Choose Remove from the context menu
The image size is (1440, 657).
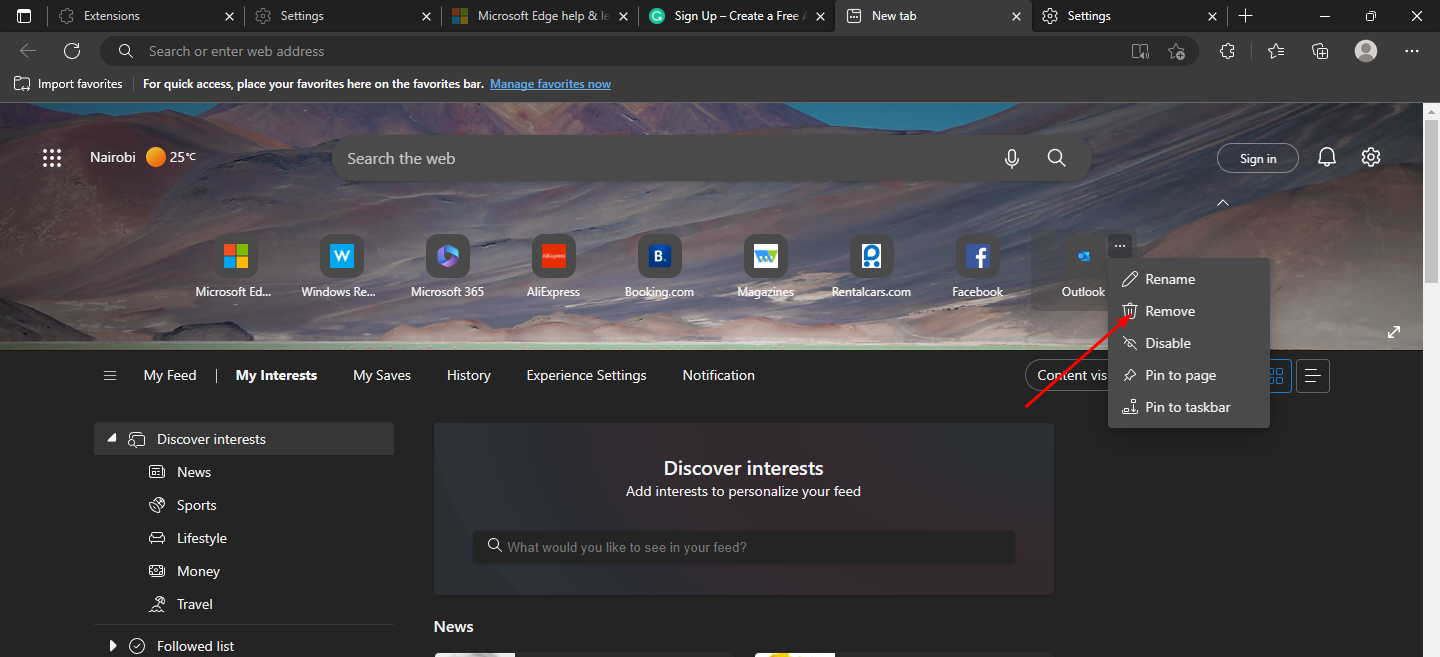coord(1189,311)
